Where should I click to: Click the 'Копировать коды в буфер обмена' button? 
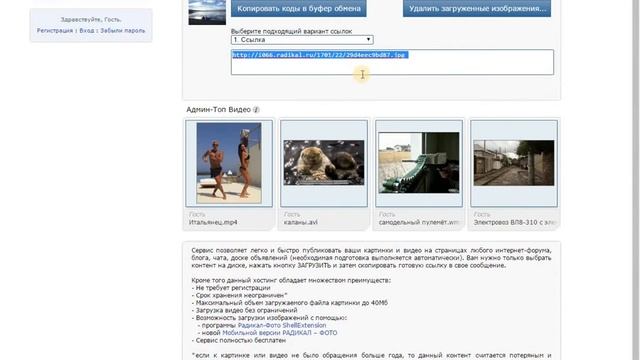(298, 8)
